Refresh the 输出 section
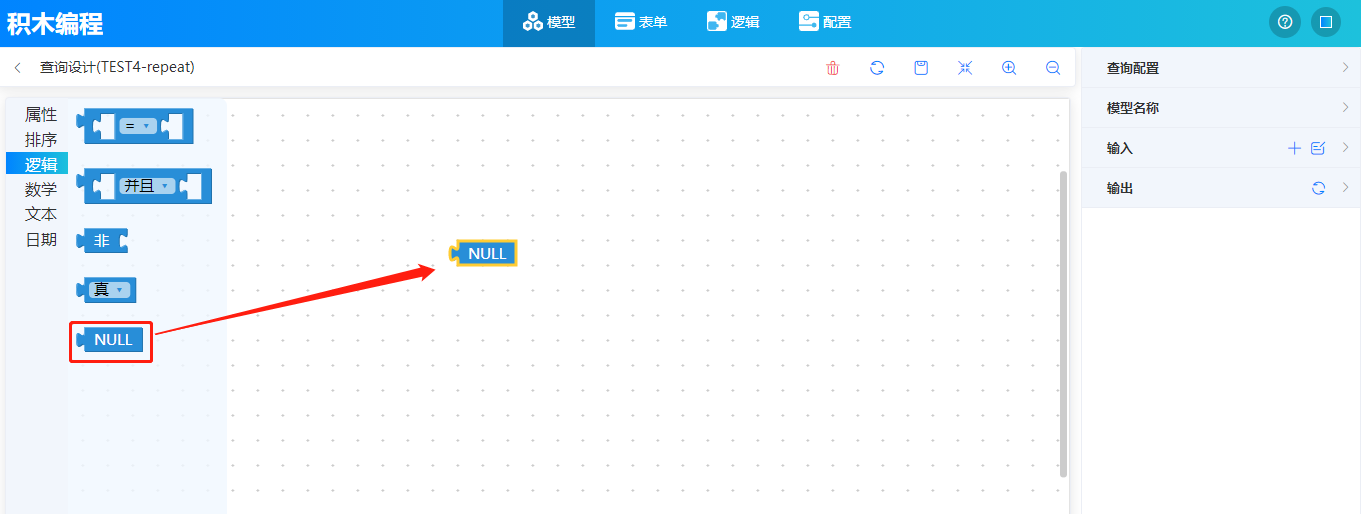This screenshot has height=514, width=1361. 1318,188
